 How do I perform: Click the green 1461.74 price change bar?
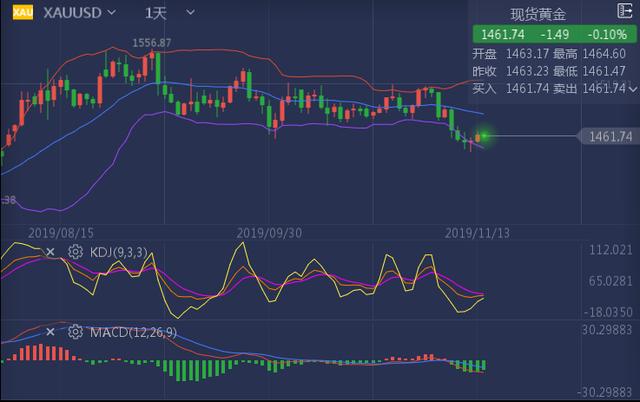pyautogui.click(x=554, y=34)
